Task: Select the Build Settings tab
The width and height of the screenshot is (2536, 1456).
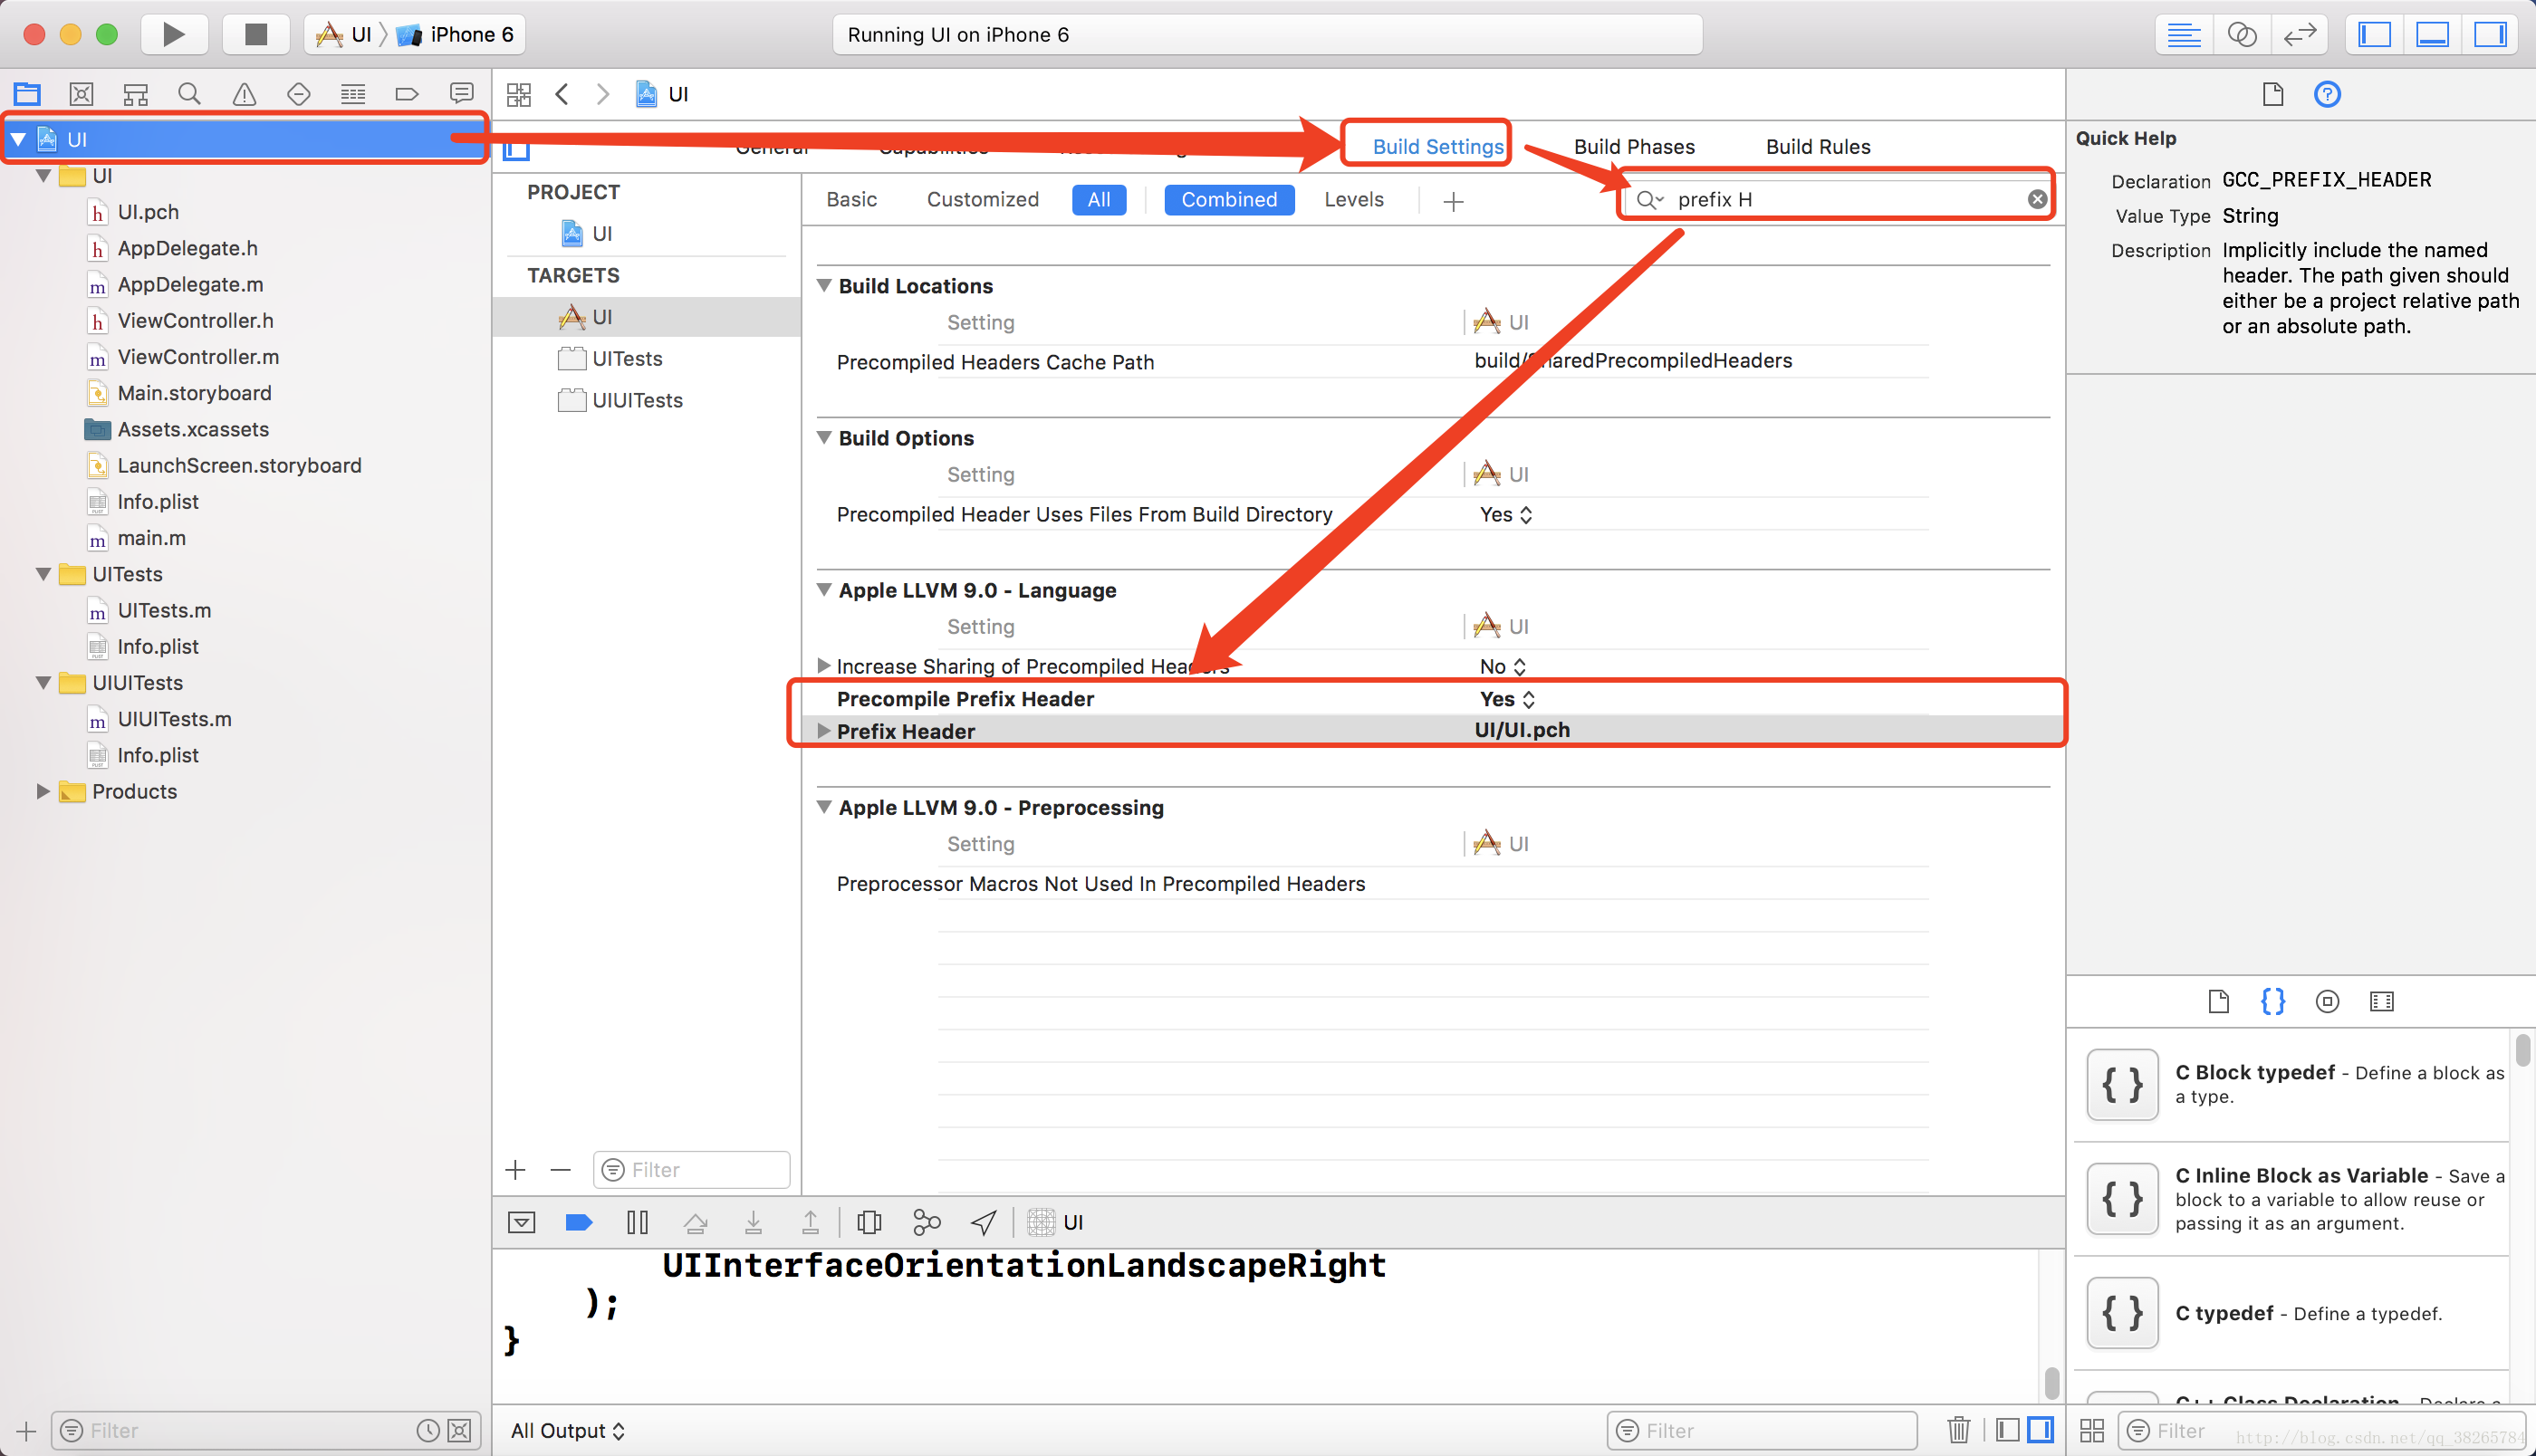Action: 1438,146
